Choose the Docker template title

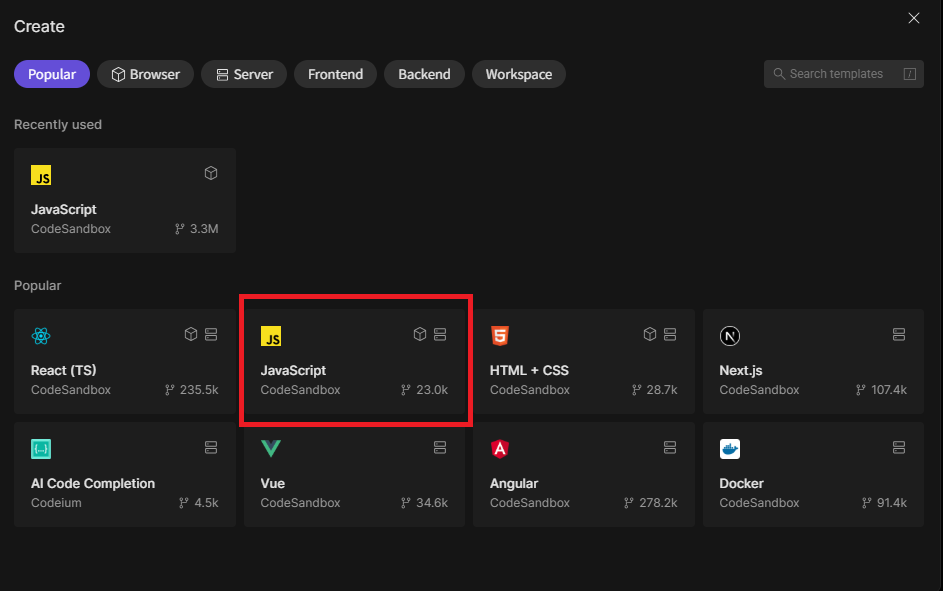[x=742, y=483]
